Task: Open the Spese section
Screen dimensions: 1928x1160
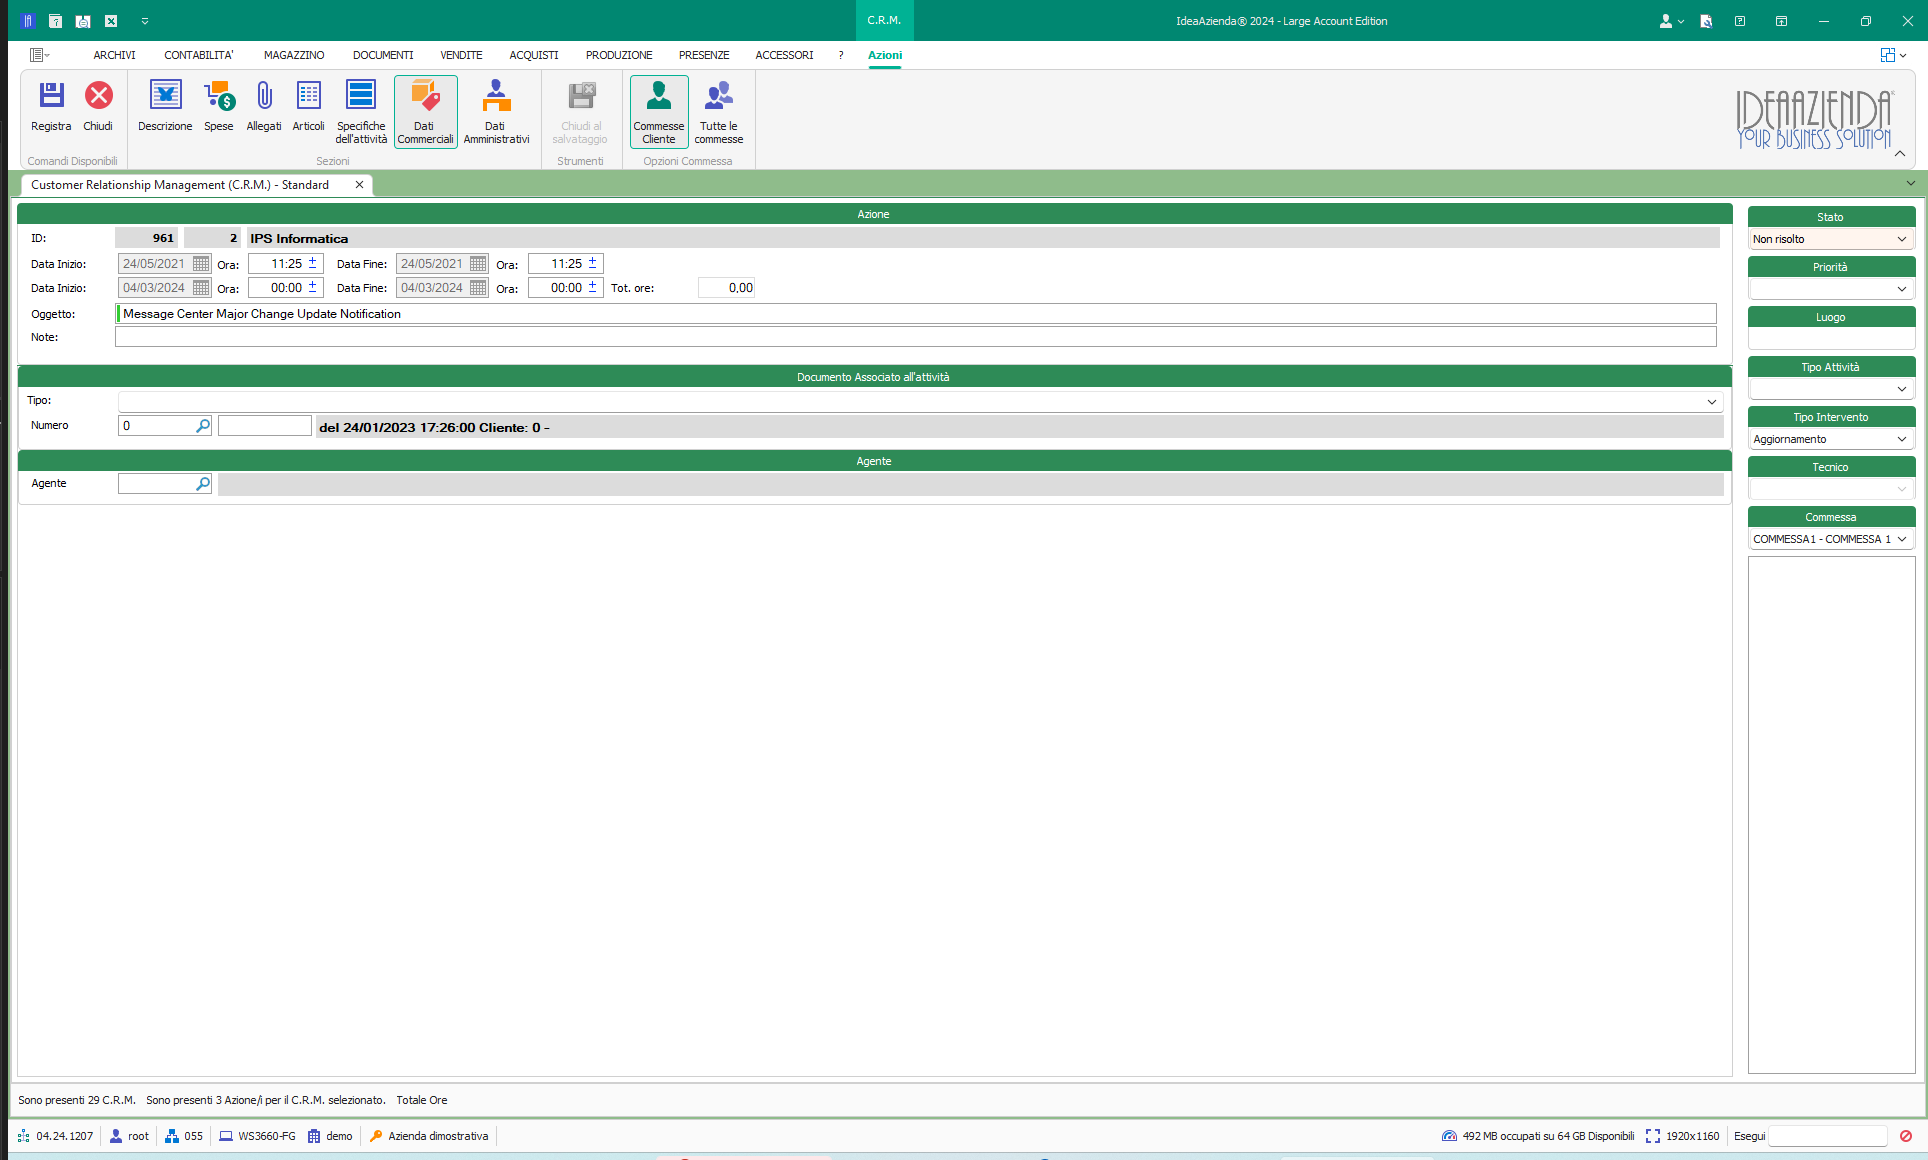Action: pyautogui.click(x=219, y=107)
